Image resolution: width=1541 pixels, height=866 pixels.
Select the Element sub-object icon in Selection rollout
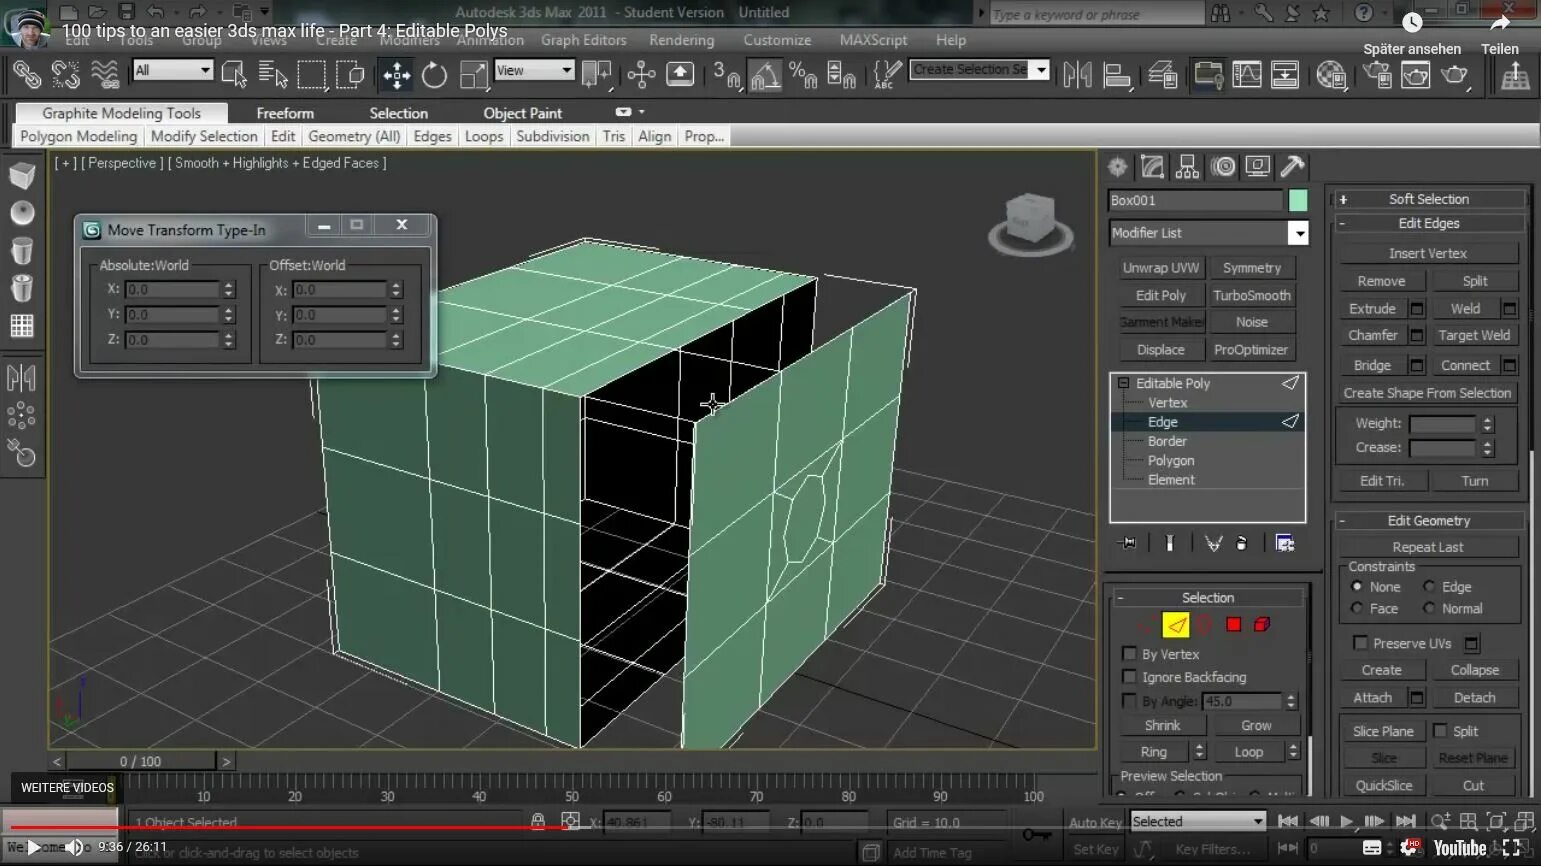(1262, 624)
